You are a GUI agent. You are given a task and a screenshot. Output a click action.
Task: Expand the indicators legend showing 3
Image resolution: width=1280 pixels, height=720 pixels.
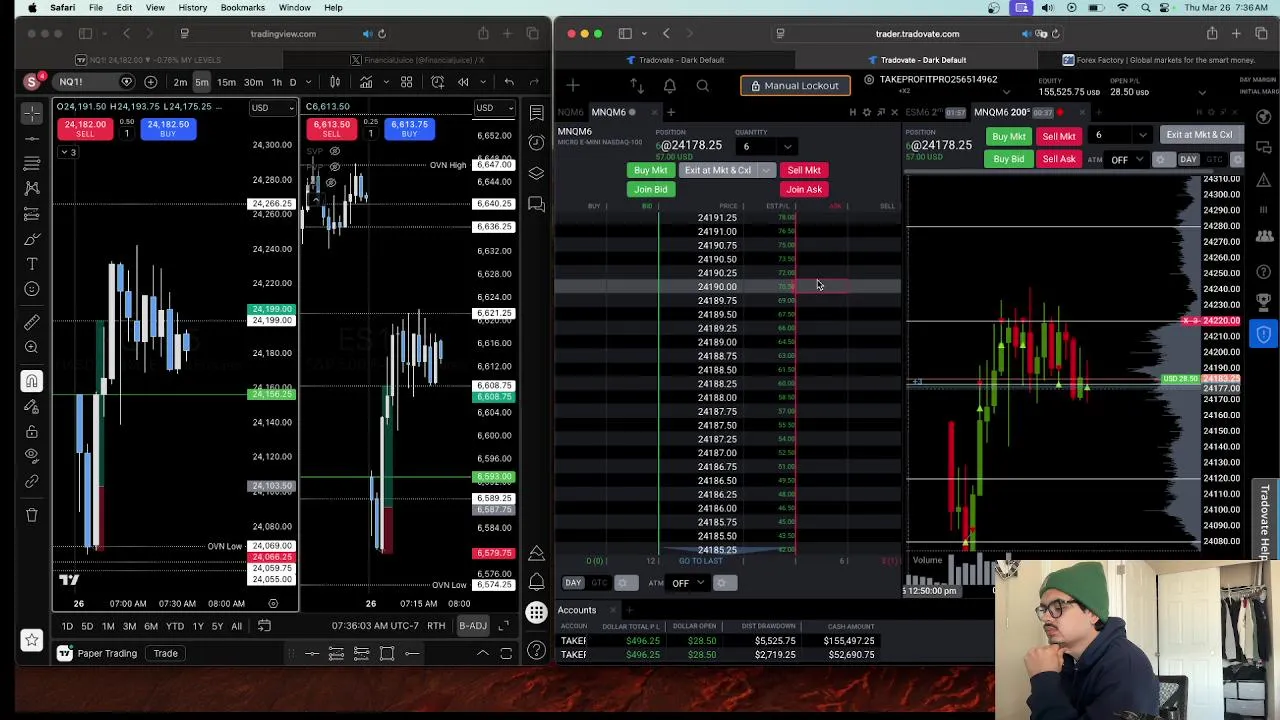click(68, 152)
